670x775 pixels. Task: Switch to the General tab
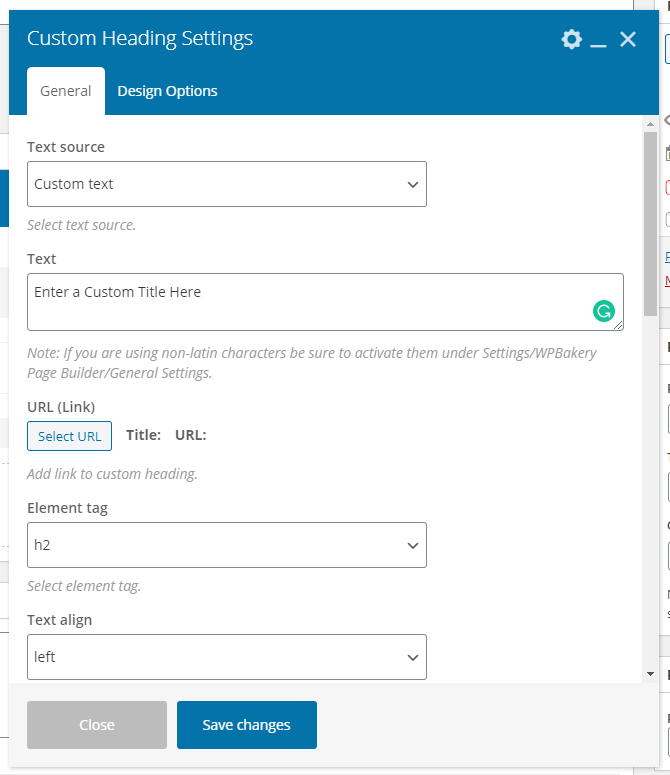click(66, 91)
